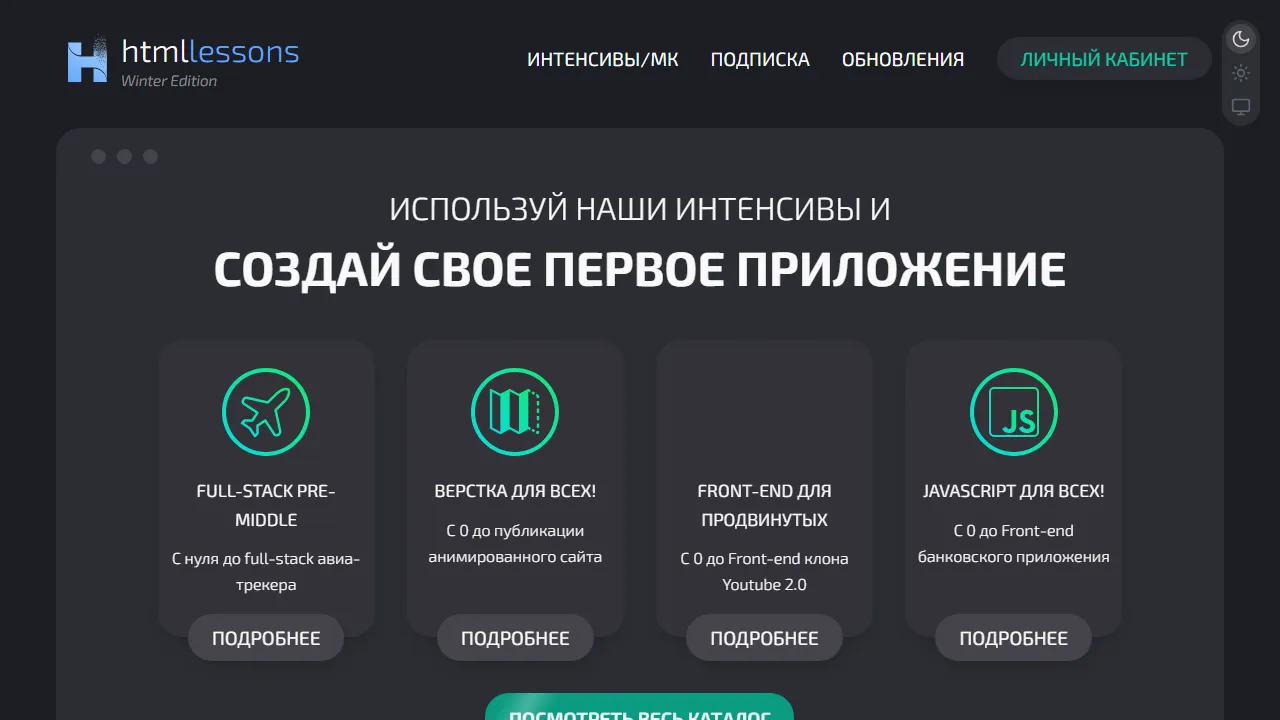
Task: Open the ПОДПИСКА section
Action: 760,59
